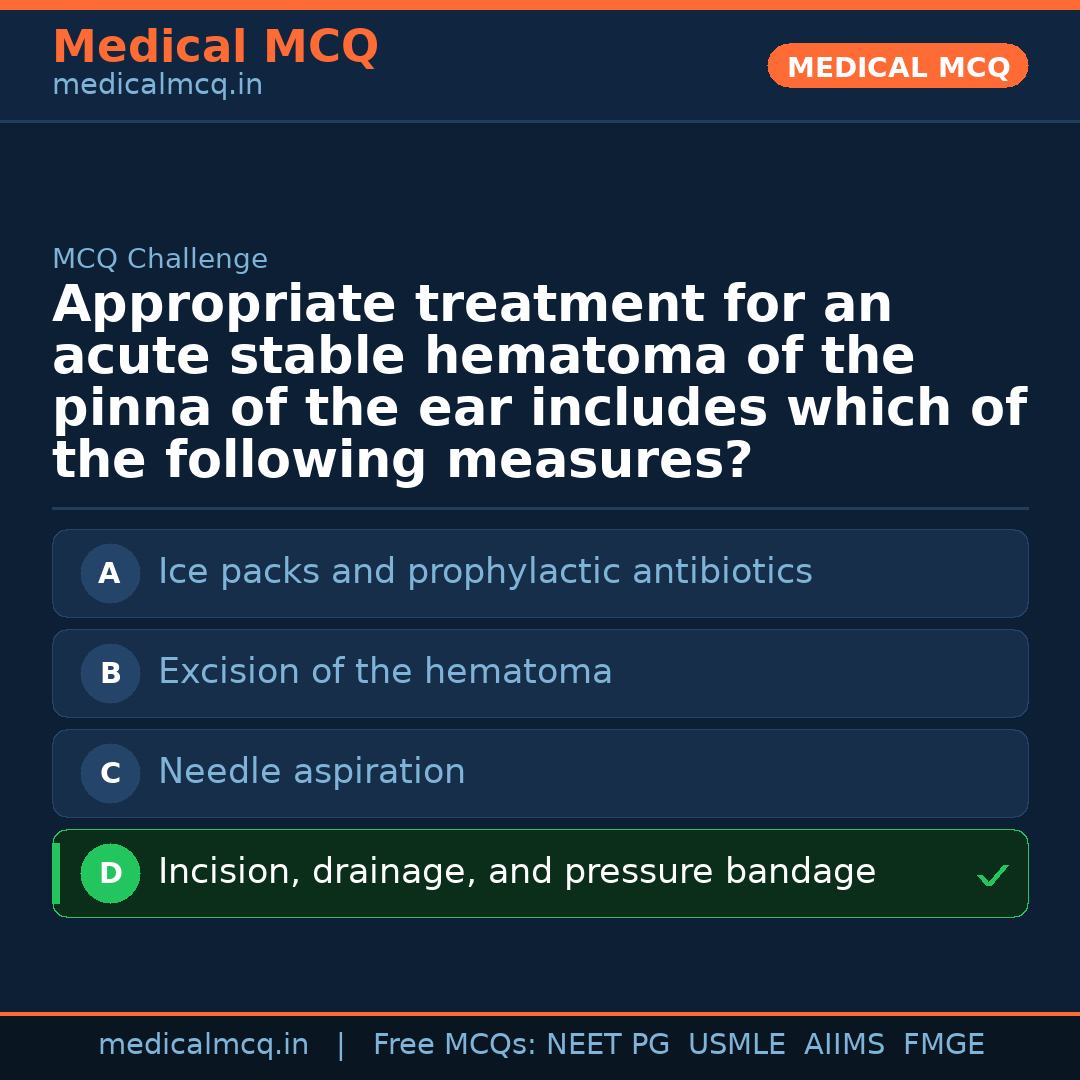This screenshot has width=1080, height=1080.
Task: Click the letter C circle badge
Action: (110, 774)
